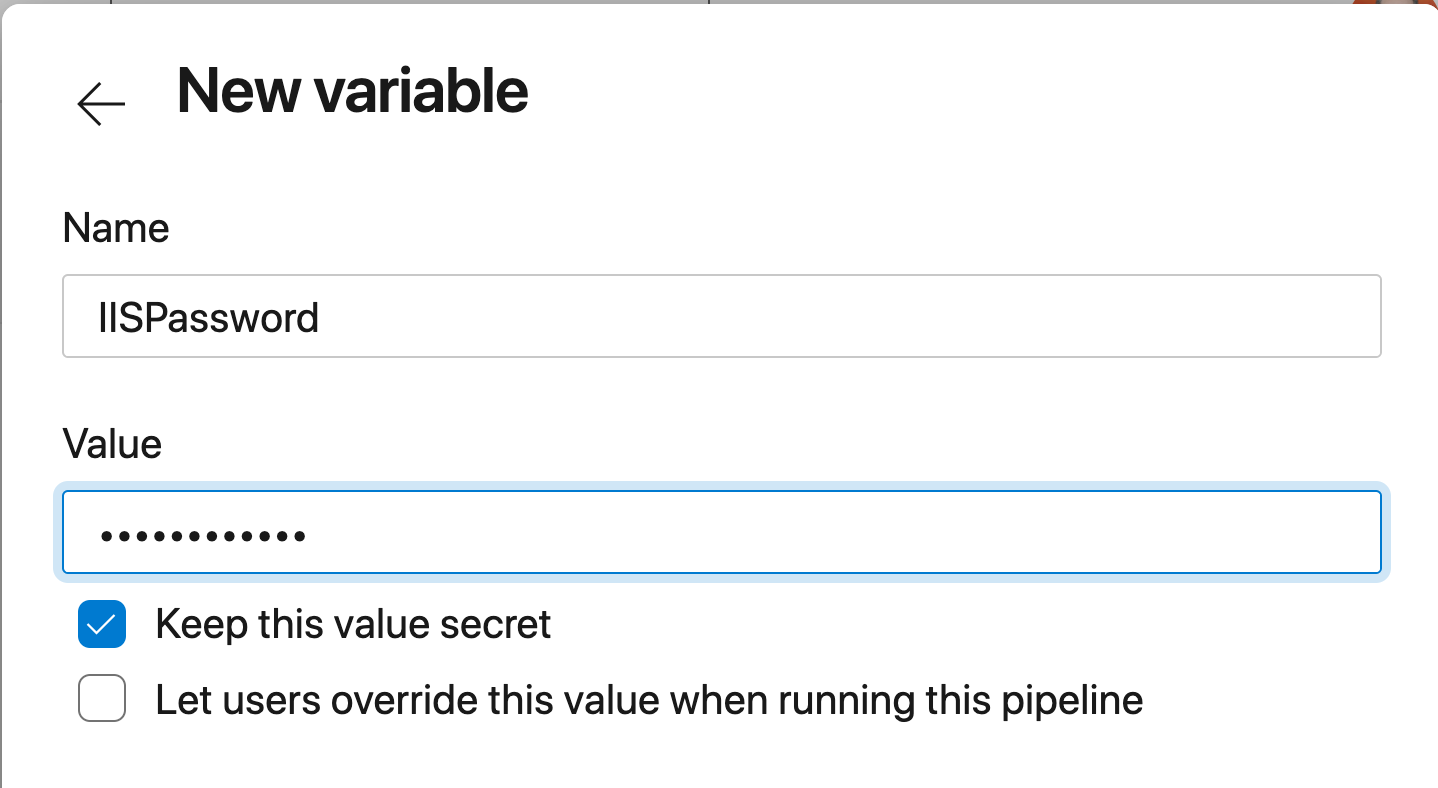This screenshot has width=1438, height=788.
Task: Focus the Name input field
Action: pos(720,316)
